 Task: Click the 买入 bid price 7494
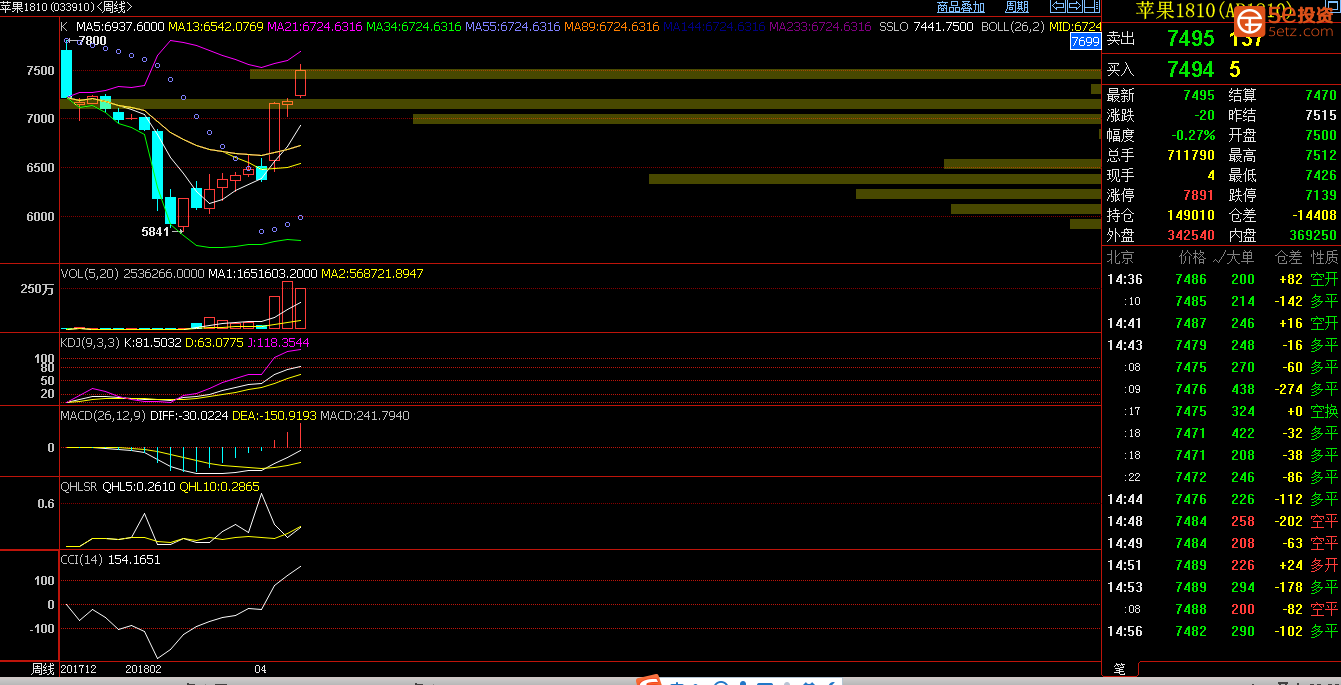pyautogui.click(x=1191, y=69)
